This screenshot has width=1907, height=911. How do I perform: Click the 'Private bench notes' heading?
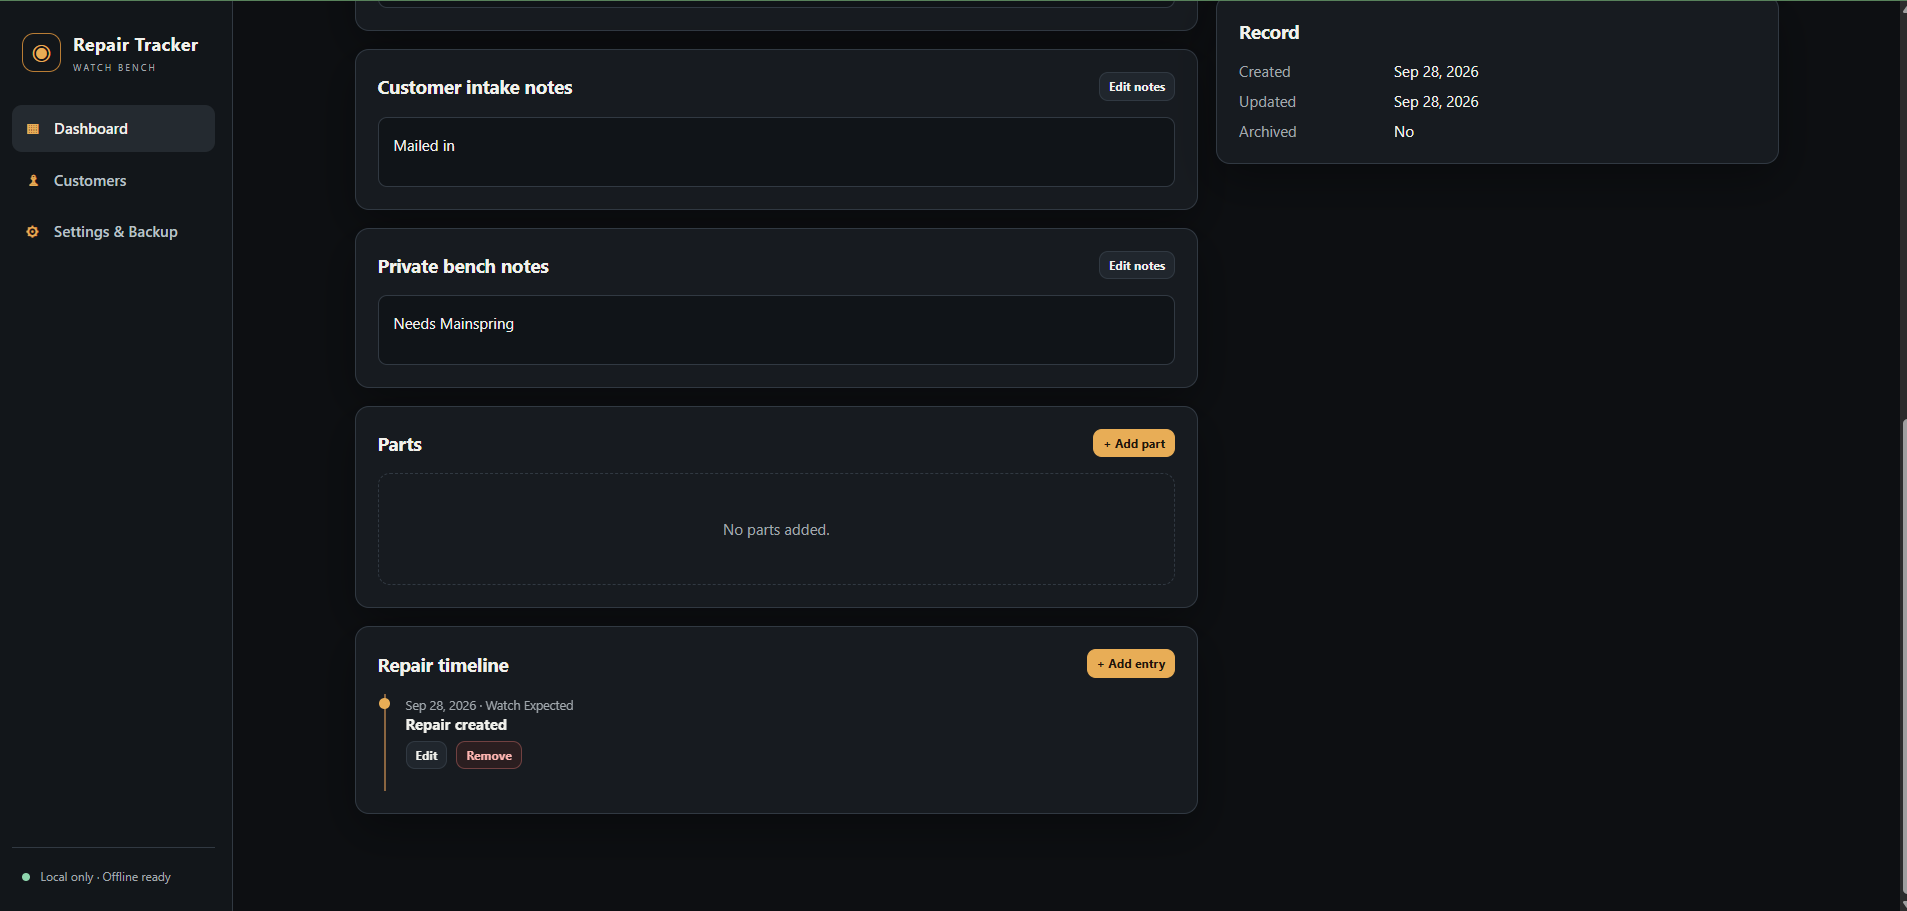tap(463, 267)
